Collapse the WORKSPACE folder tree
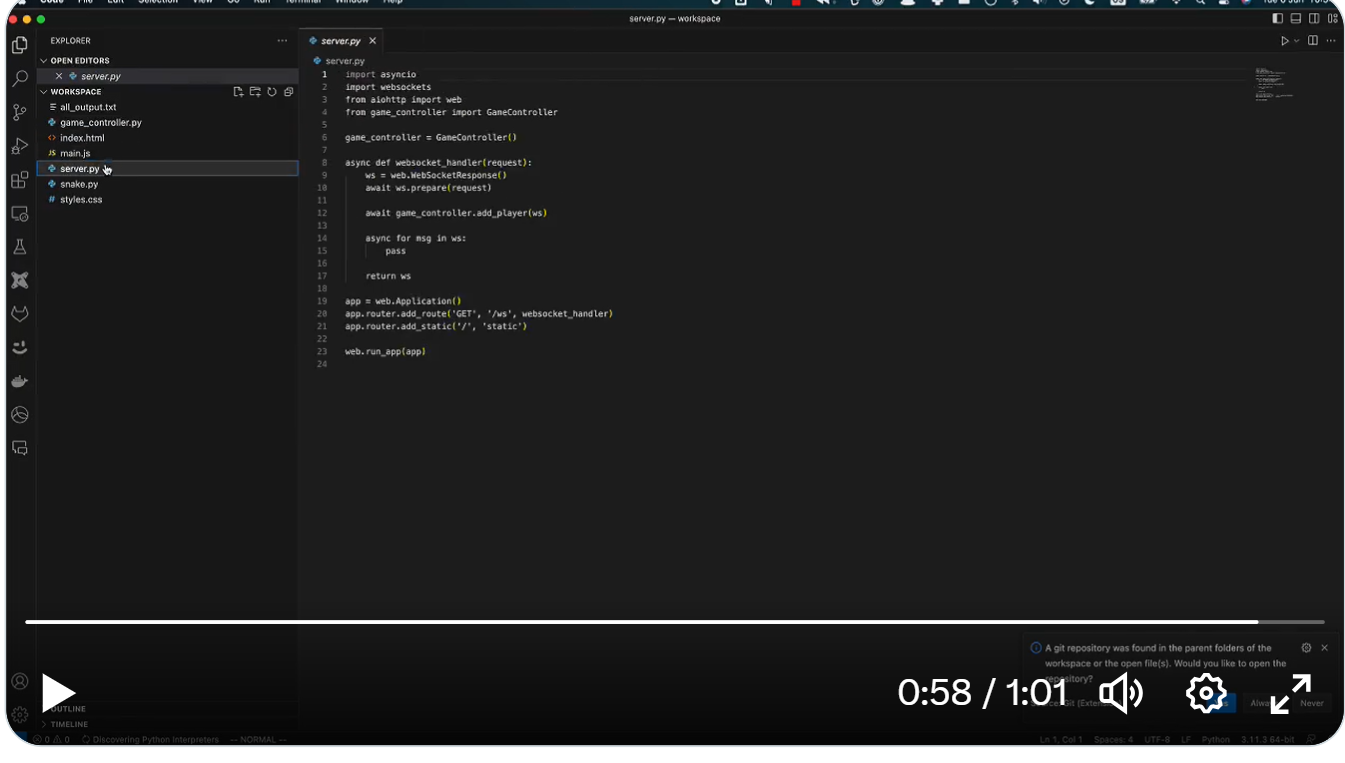The width and height of the screenshot is (1345, 763). 43,91
